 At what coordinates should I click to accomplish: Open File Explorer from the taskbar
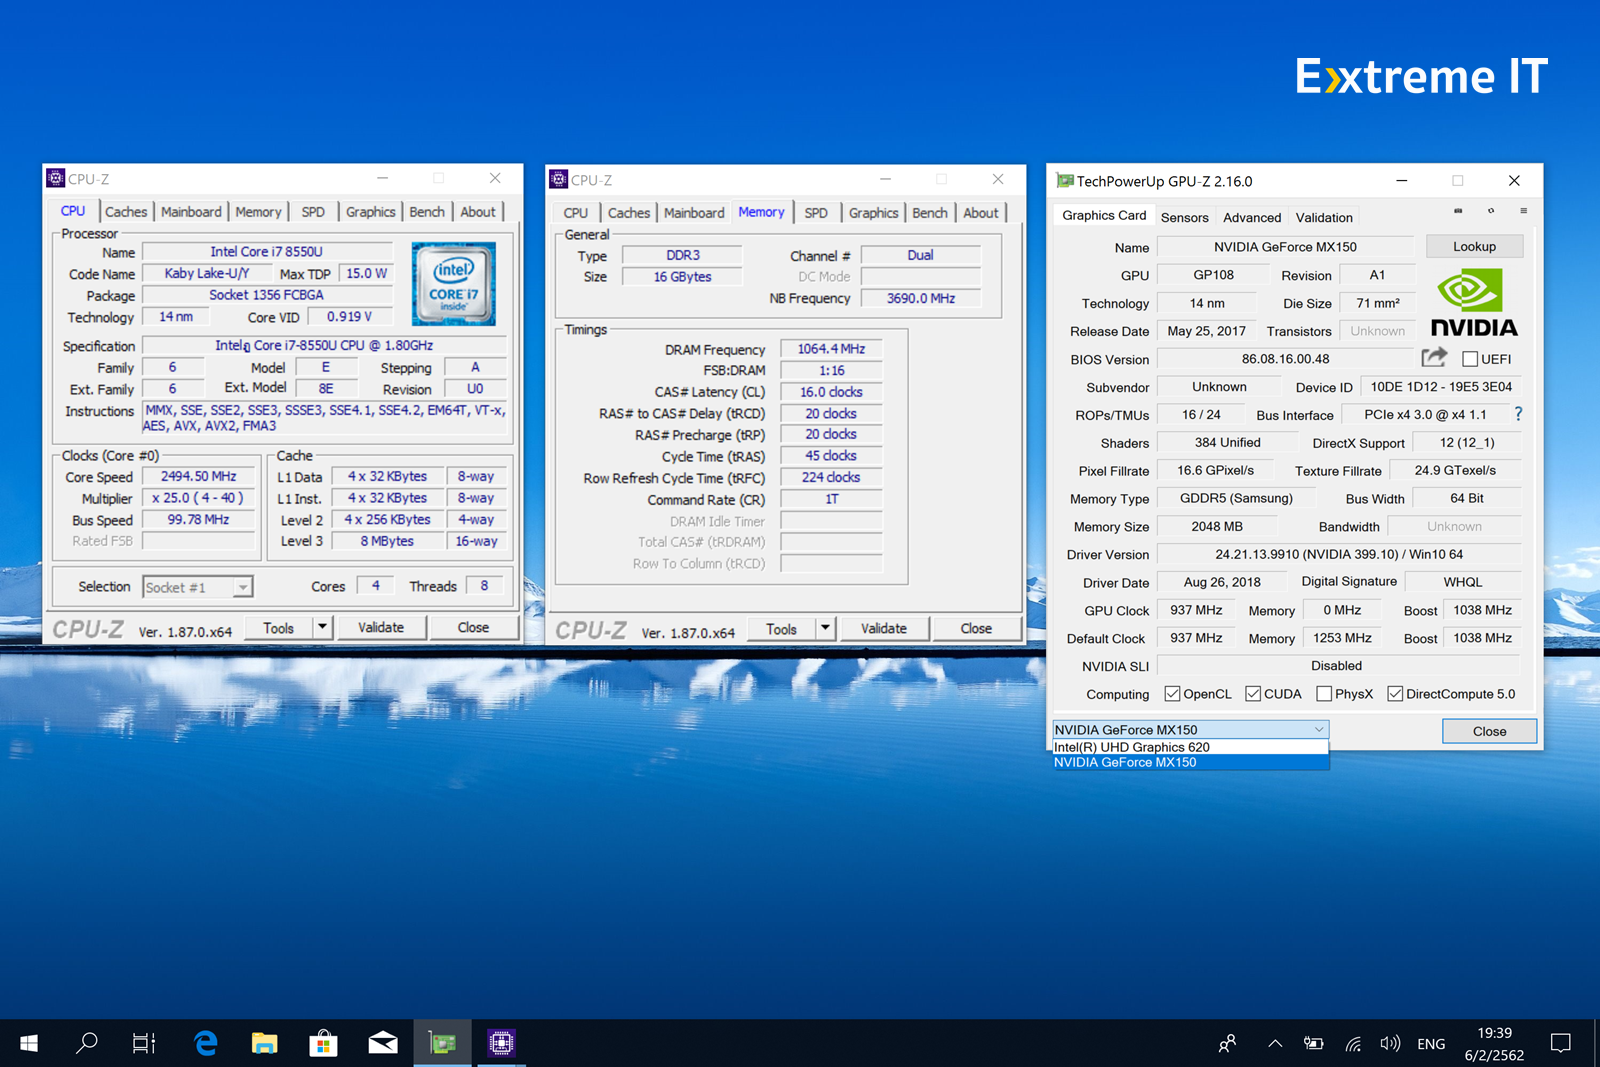point(264,1043)
